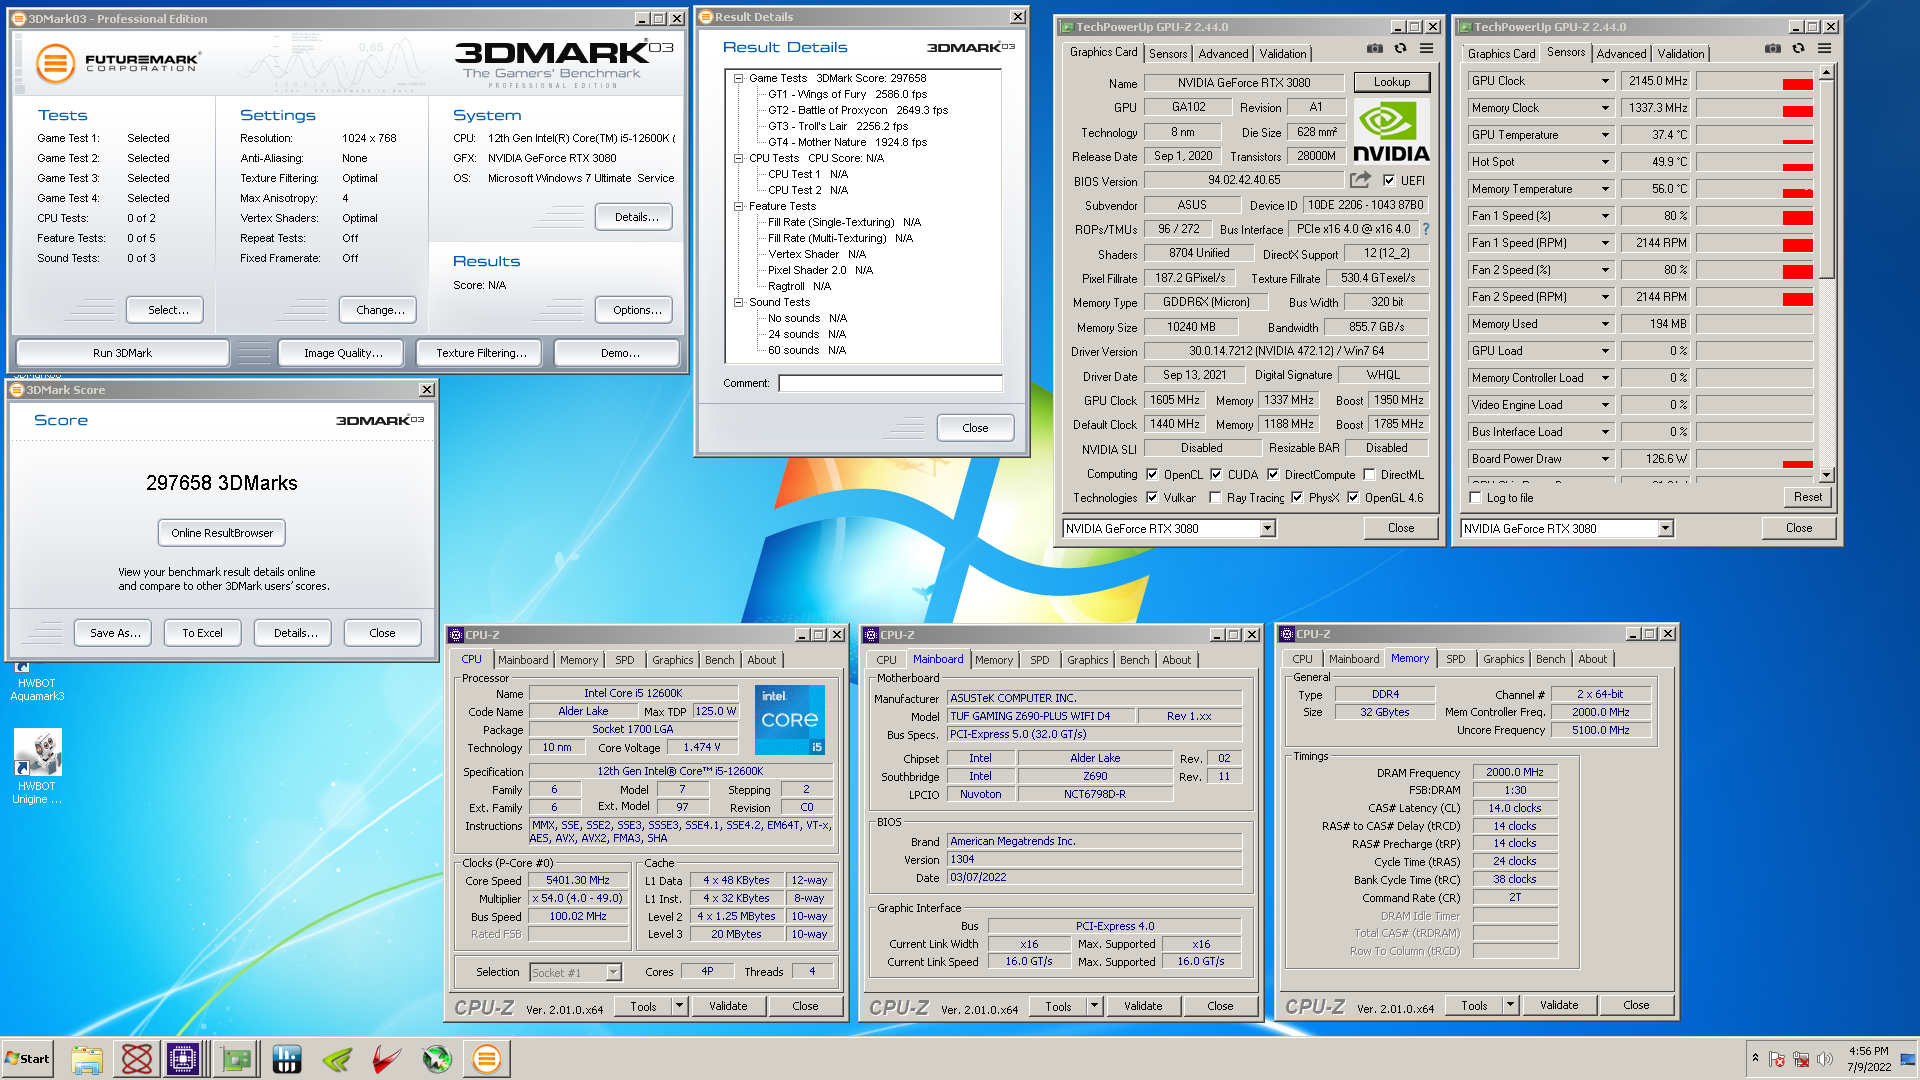This screenshot has height=1080, width=1920.
Task: Enable Ray Tracing checkbox
Action: click(x=1215, y=497)
